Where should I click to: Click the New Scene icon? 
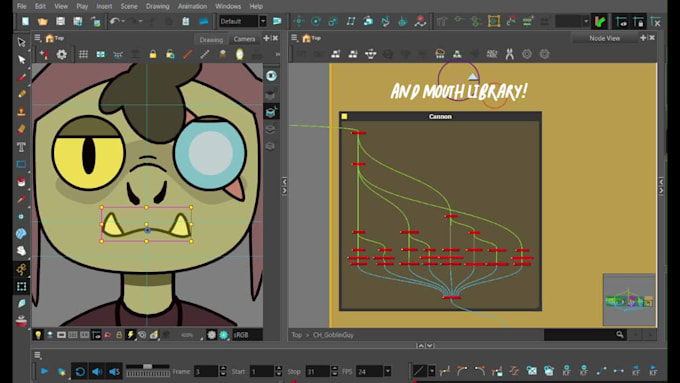25,21
